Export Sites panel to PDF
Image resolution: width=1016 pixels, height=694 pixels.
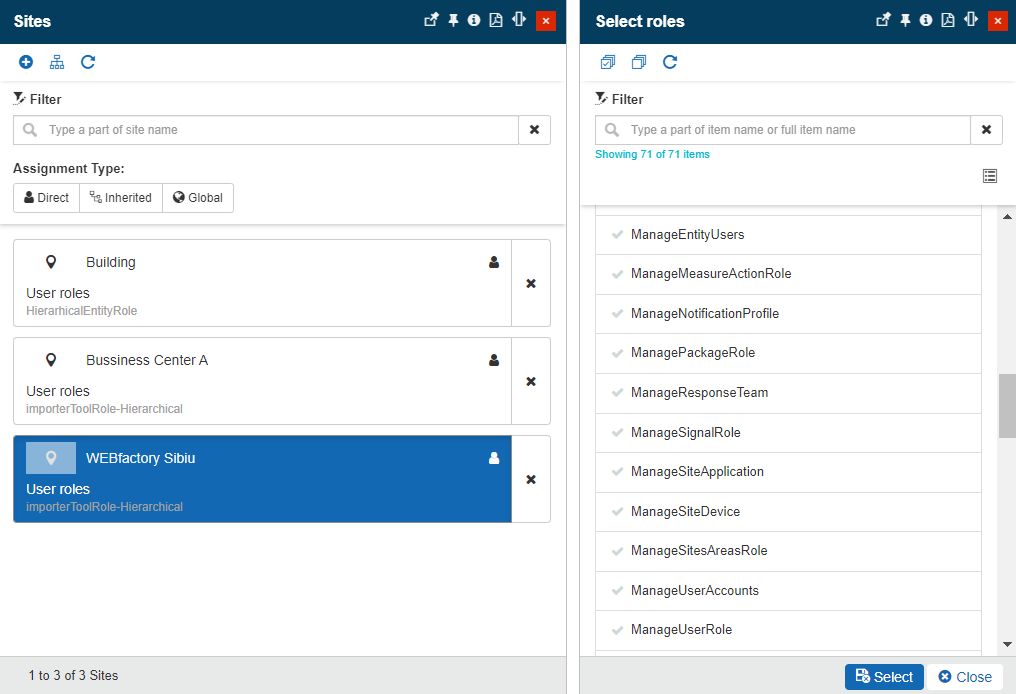[496, 20]
